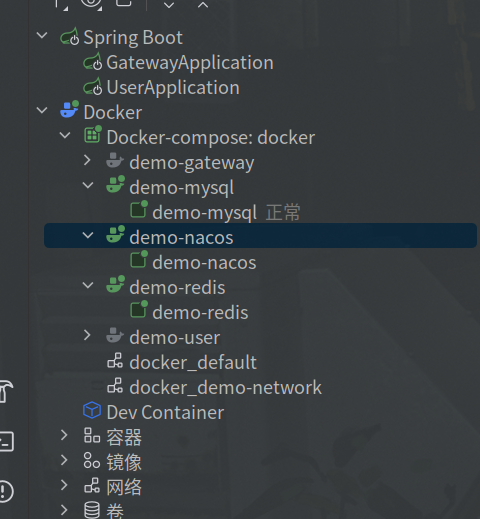
Task: Click the demo-redis container icon
Action: (x=139, y=309)
